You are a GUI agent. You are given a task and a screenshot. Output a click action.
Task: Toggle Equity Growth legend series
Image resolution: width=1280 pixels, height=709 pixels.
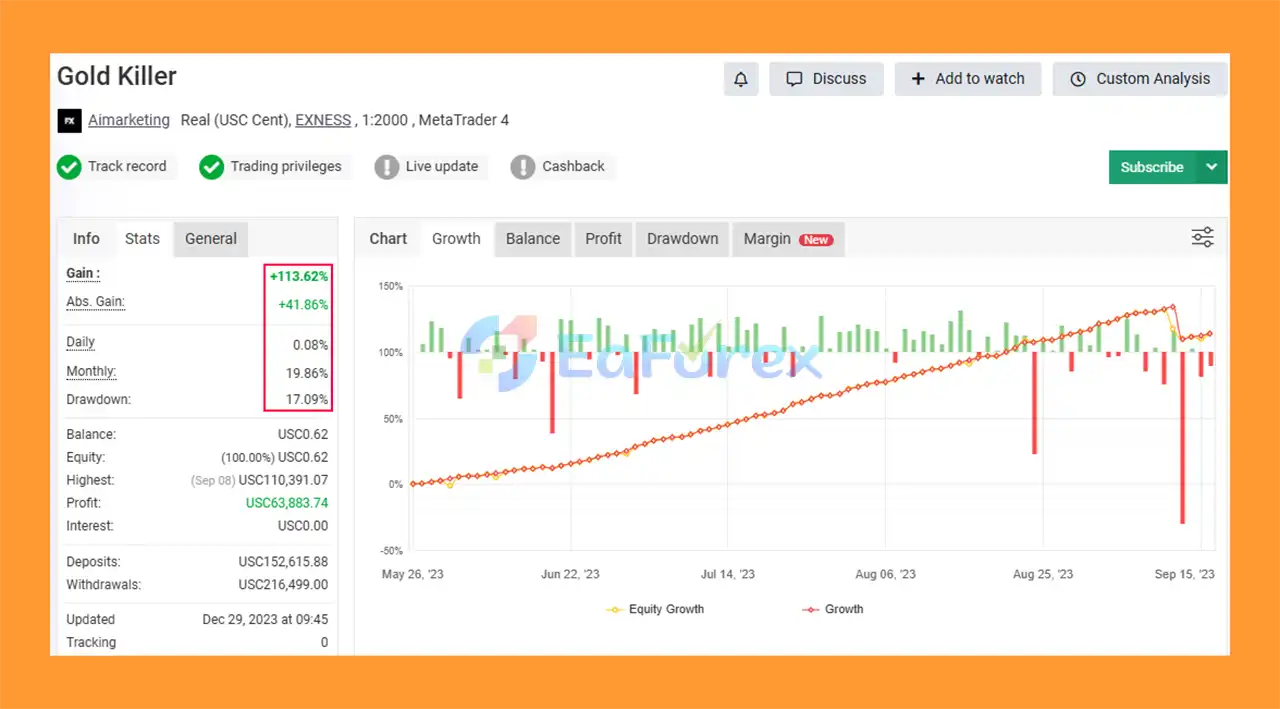656,609
